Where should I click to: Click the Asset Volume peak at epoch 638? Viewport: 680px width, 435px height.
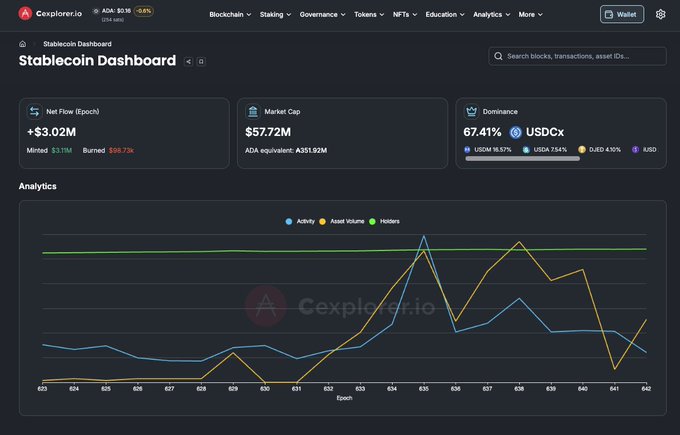coord(519,242)
